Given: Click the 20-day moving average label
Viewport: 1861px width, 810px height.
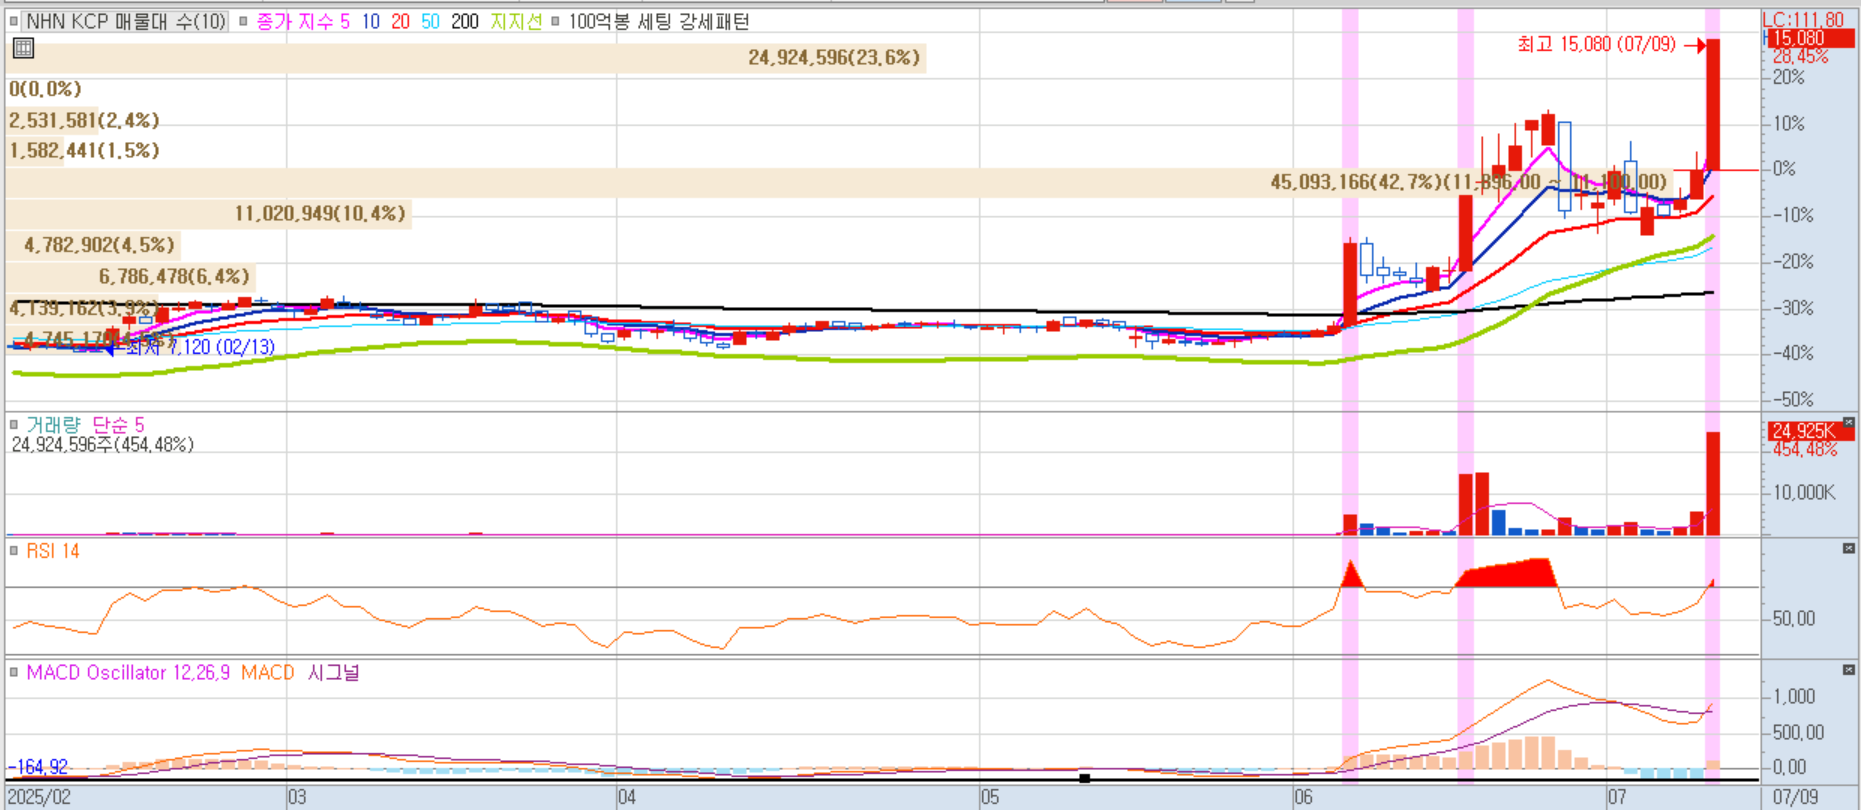Looking at the screenshot, I should pos(400,21).
